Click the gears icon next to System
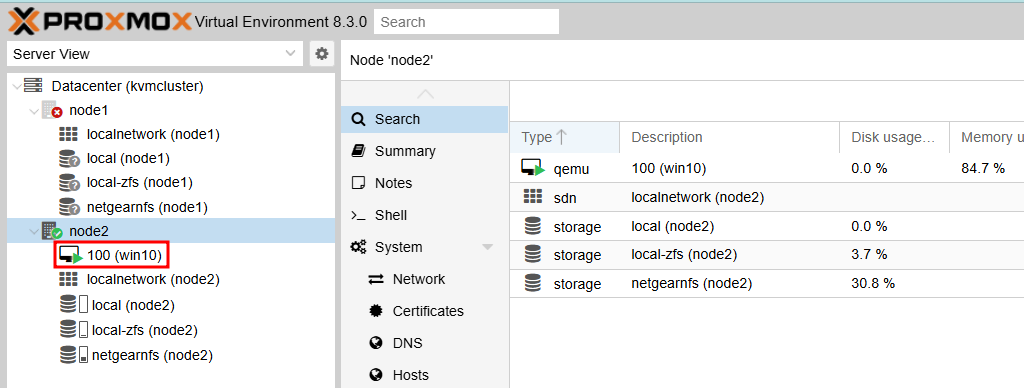This screenshot has width=1024, height=388. click(x=358, y=247)
